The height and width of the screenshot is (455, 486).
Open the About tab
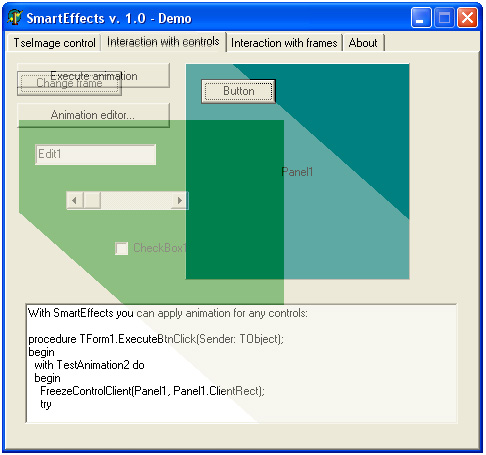tap(363, 43)
